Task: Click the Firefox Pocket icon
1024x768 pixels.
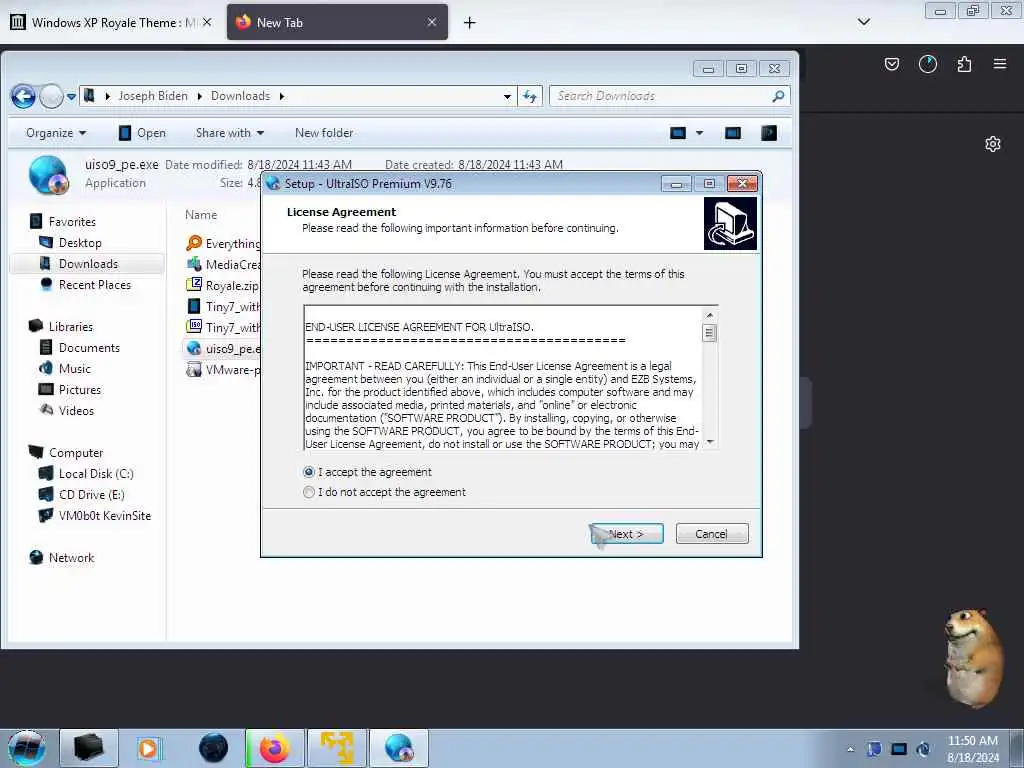Action: tap(892, 64)
